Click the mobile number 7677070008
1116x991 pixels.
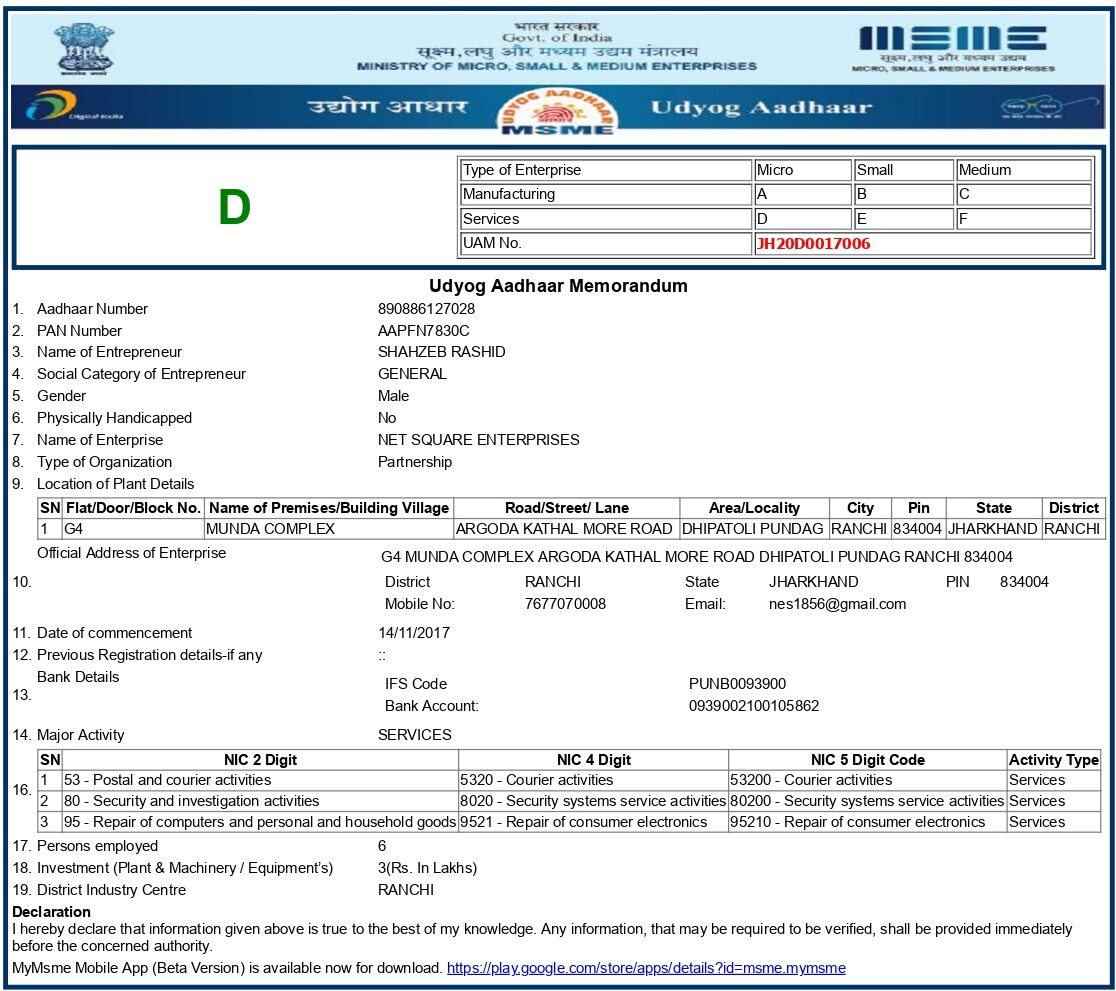(565, 604)
